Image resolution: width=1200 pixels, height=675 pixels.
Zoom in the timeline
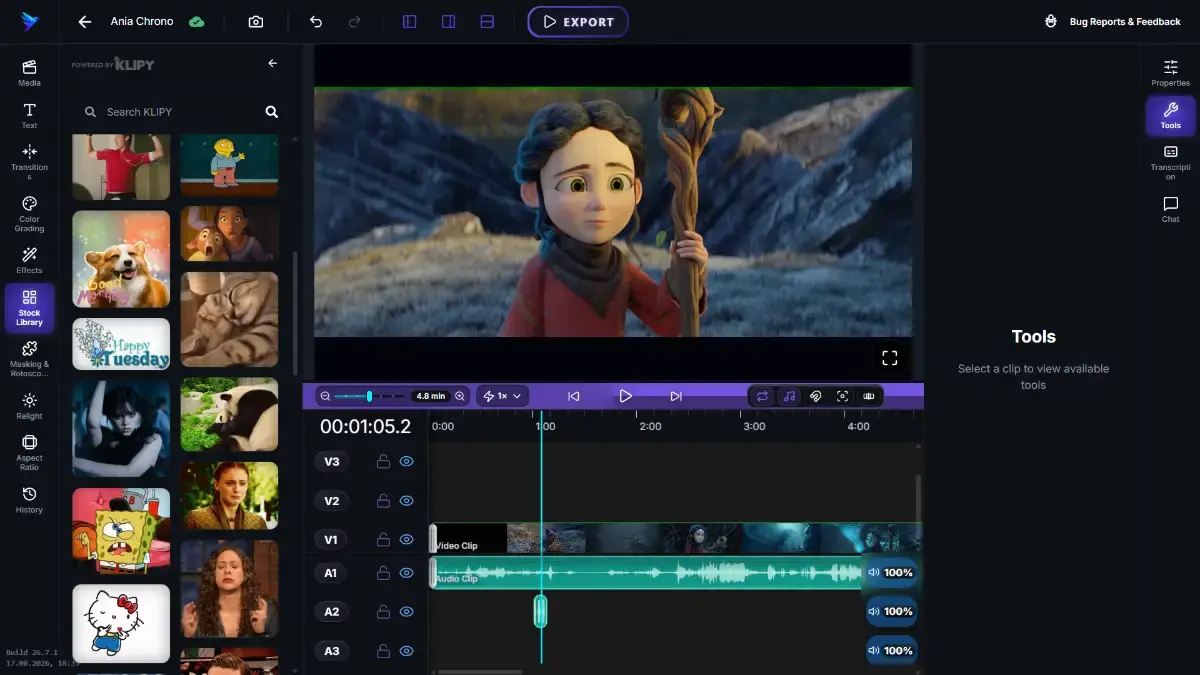pos(460,396)
